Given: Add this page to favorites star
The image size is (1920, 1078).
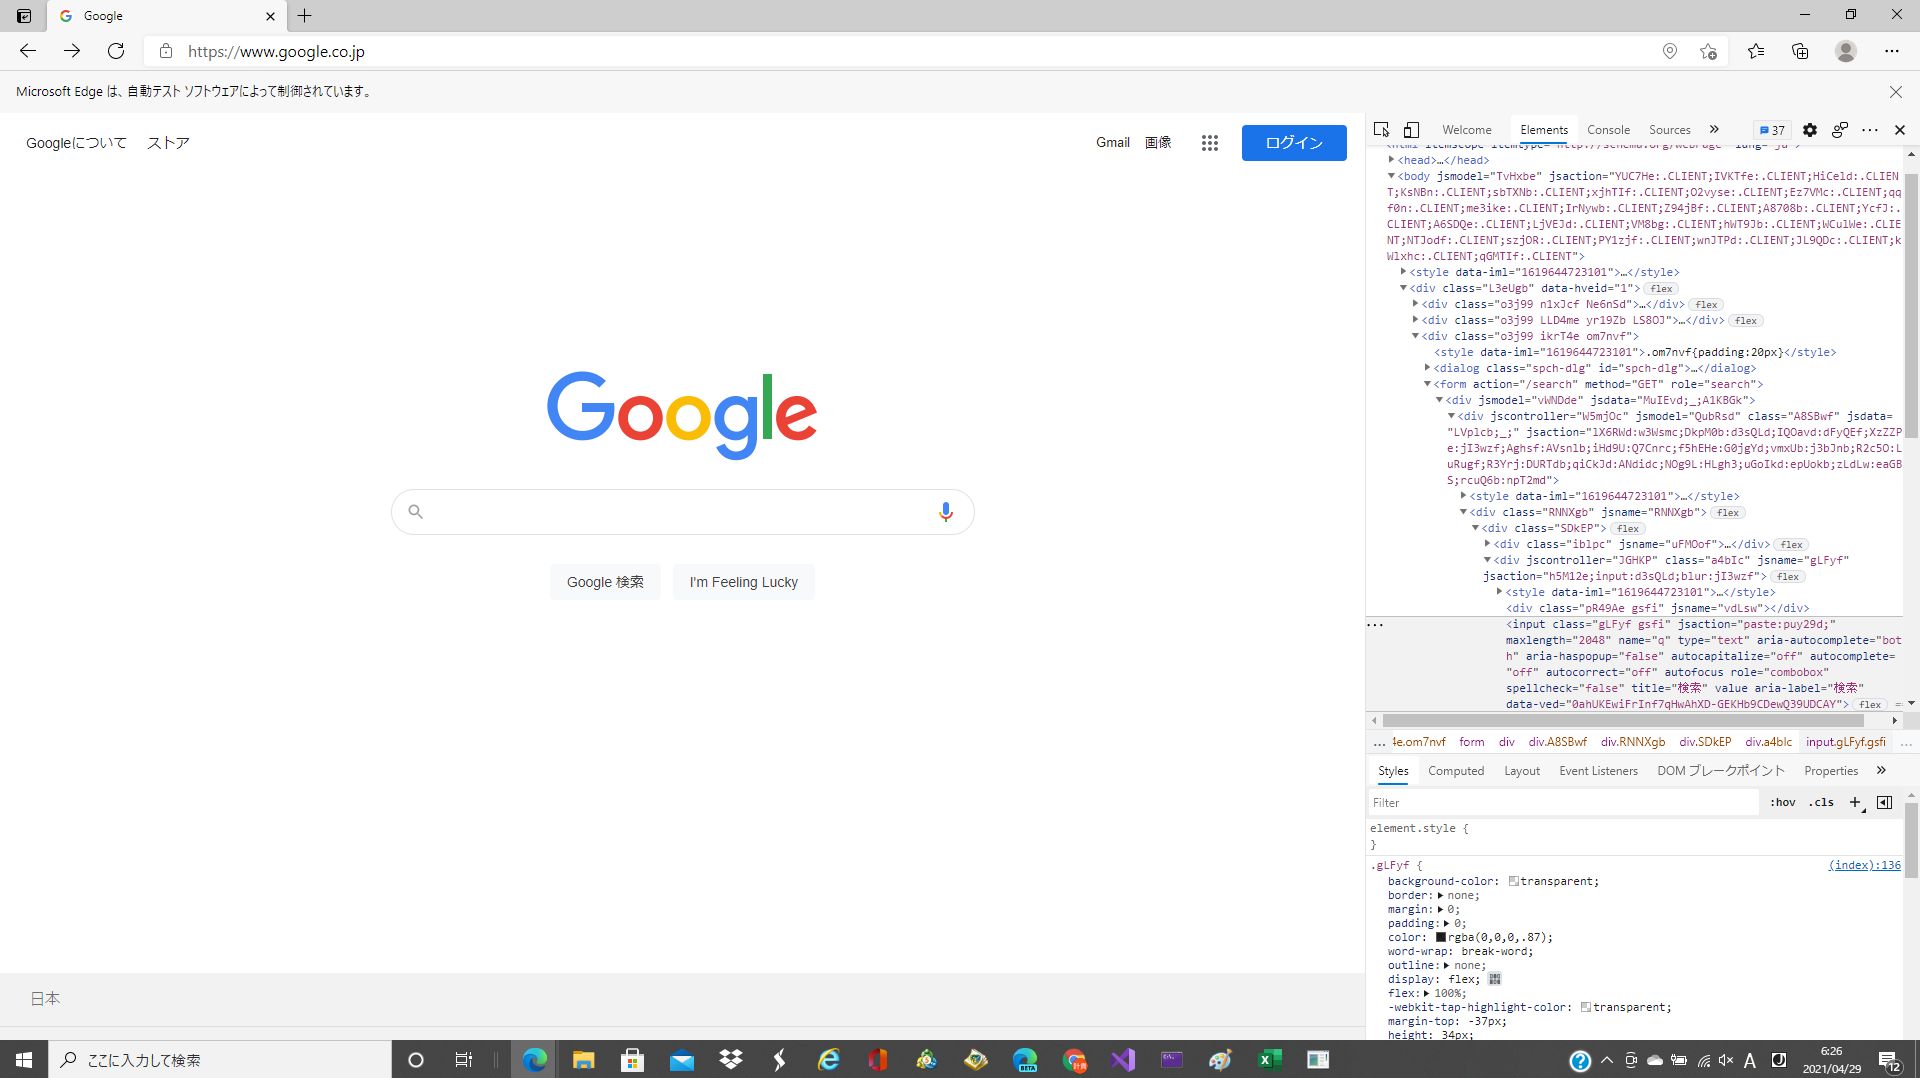Looking at the screenshot, I should pyautogui.click(x=1708, y=51).
